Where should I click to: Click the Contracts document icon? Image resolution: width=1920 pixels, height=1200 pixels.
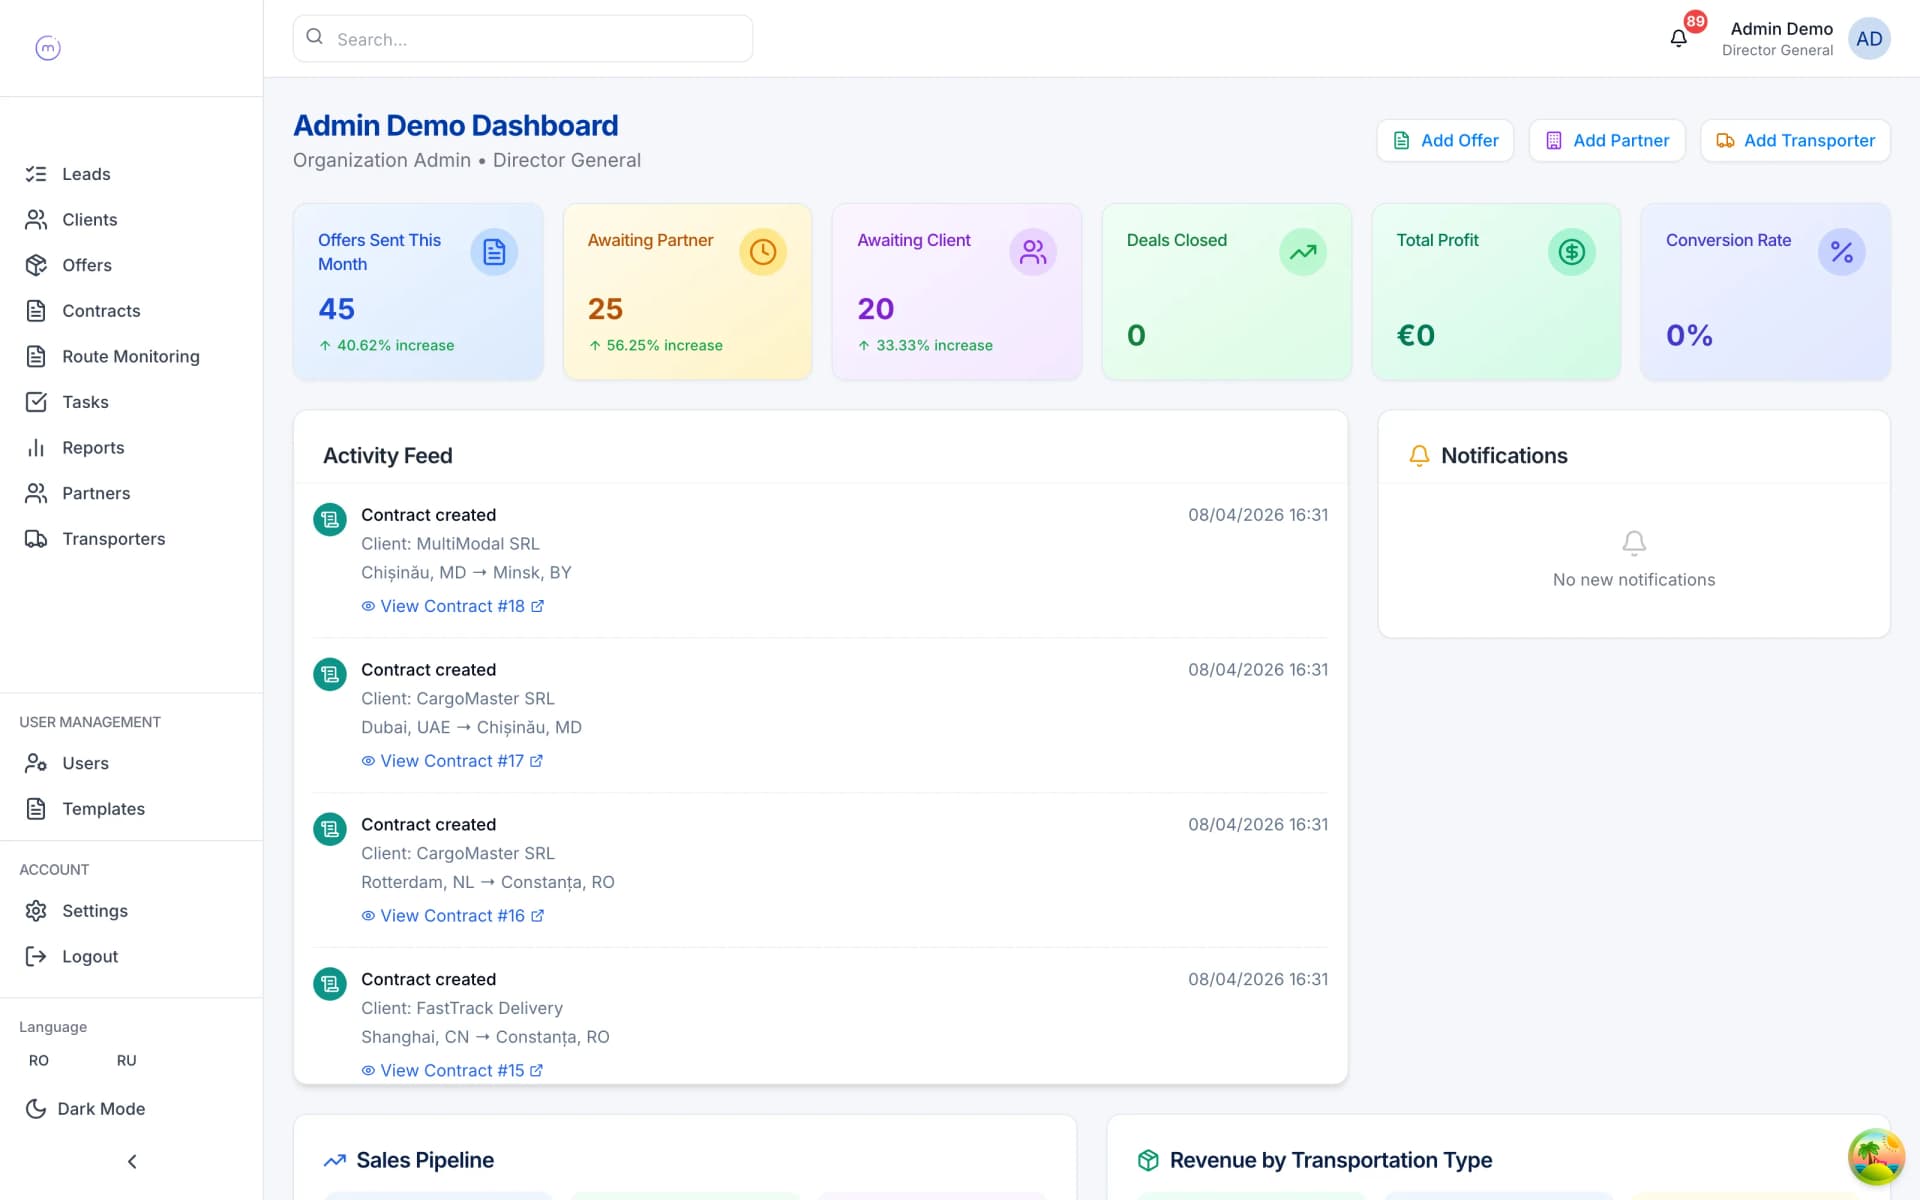click(36, 311)
